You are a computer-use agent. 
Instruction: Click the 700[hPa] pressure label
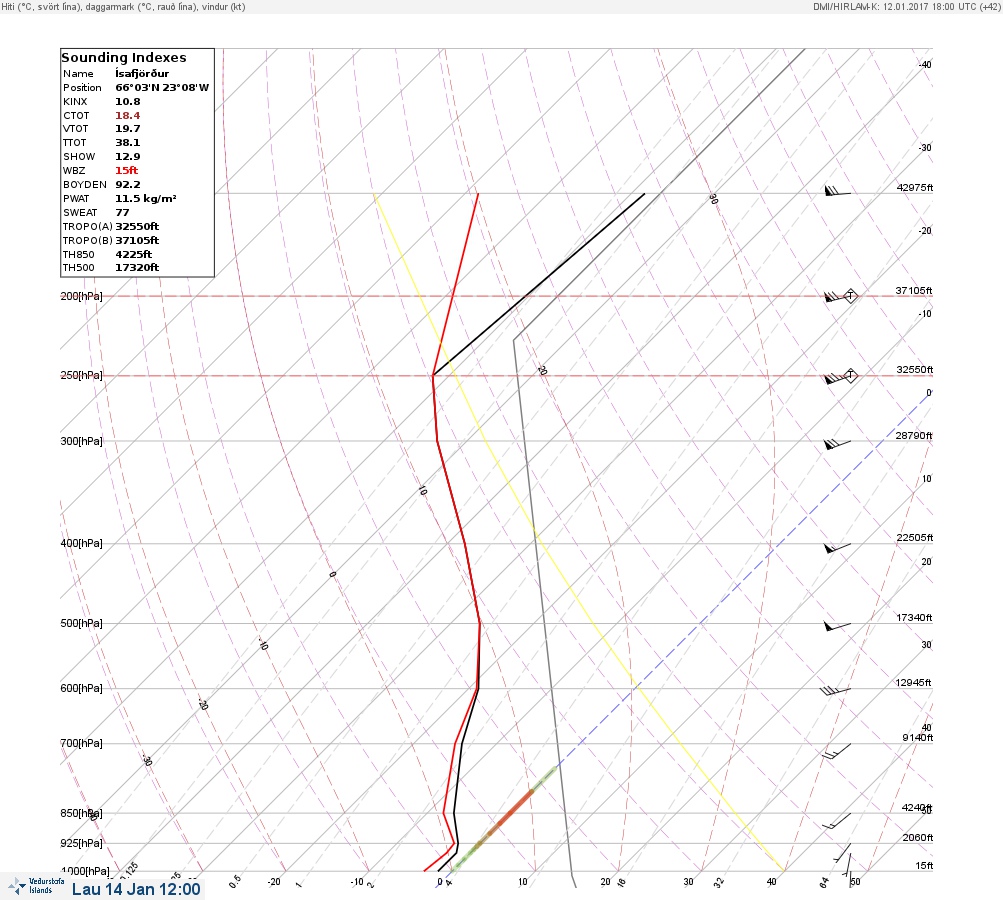coord(81,743)
